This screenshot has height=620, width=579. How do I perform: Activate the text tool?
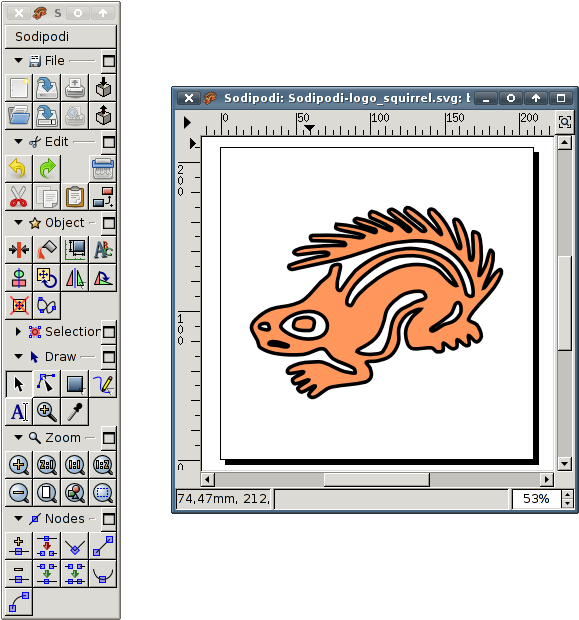[19, 412]
